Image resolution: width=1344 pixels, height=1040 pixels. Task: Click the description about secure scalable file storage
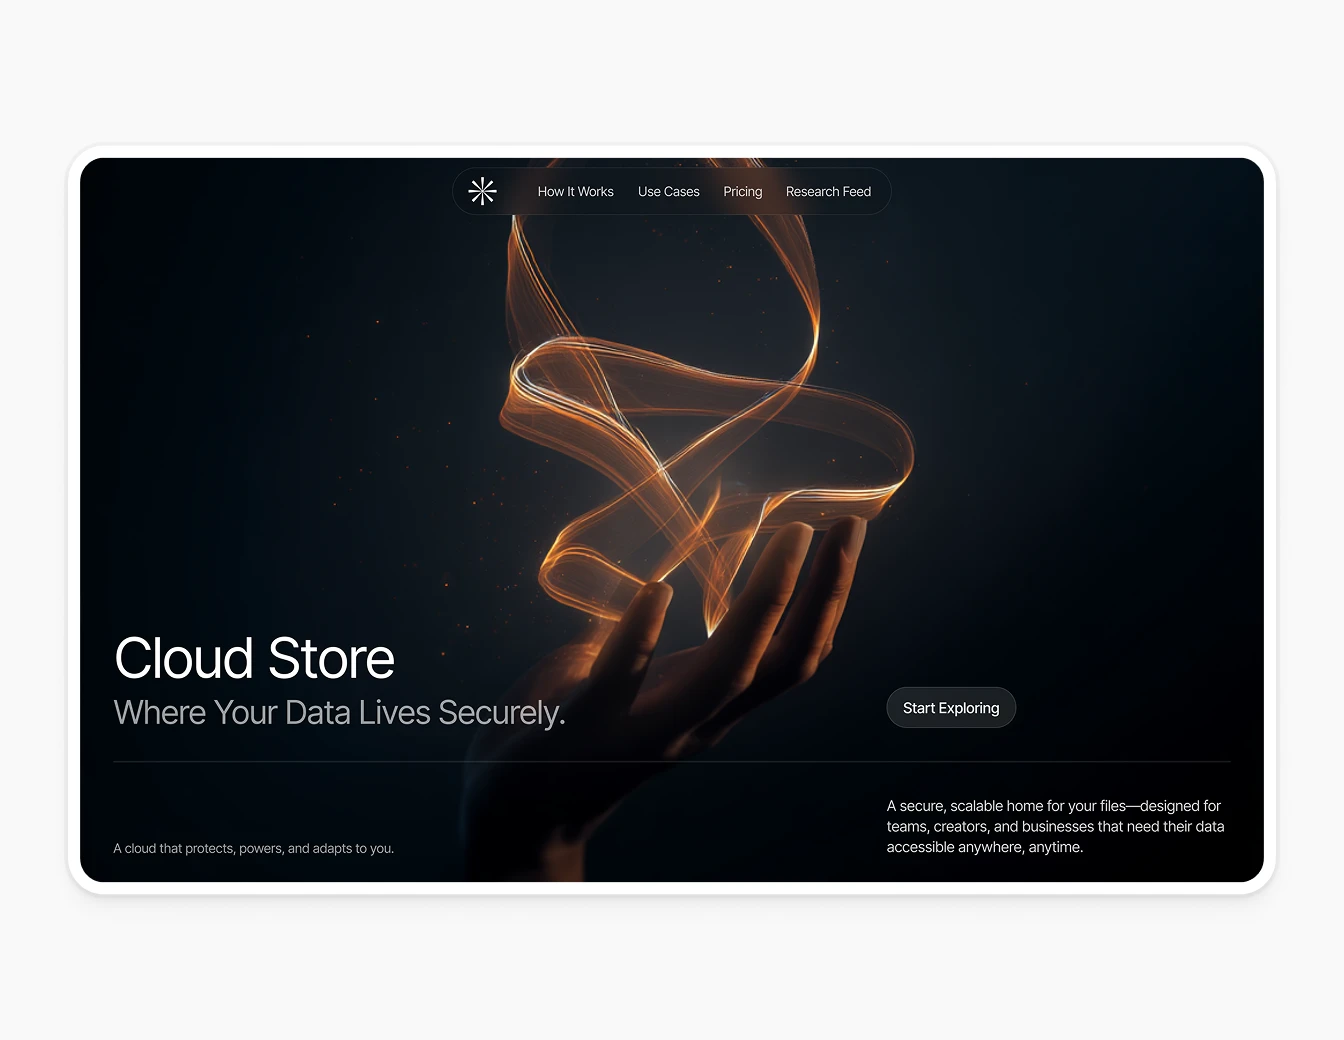tap(1055, 826)
